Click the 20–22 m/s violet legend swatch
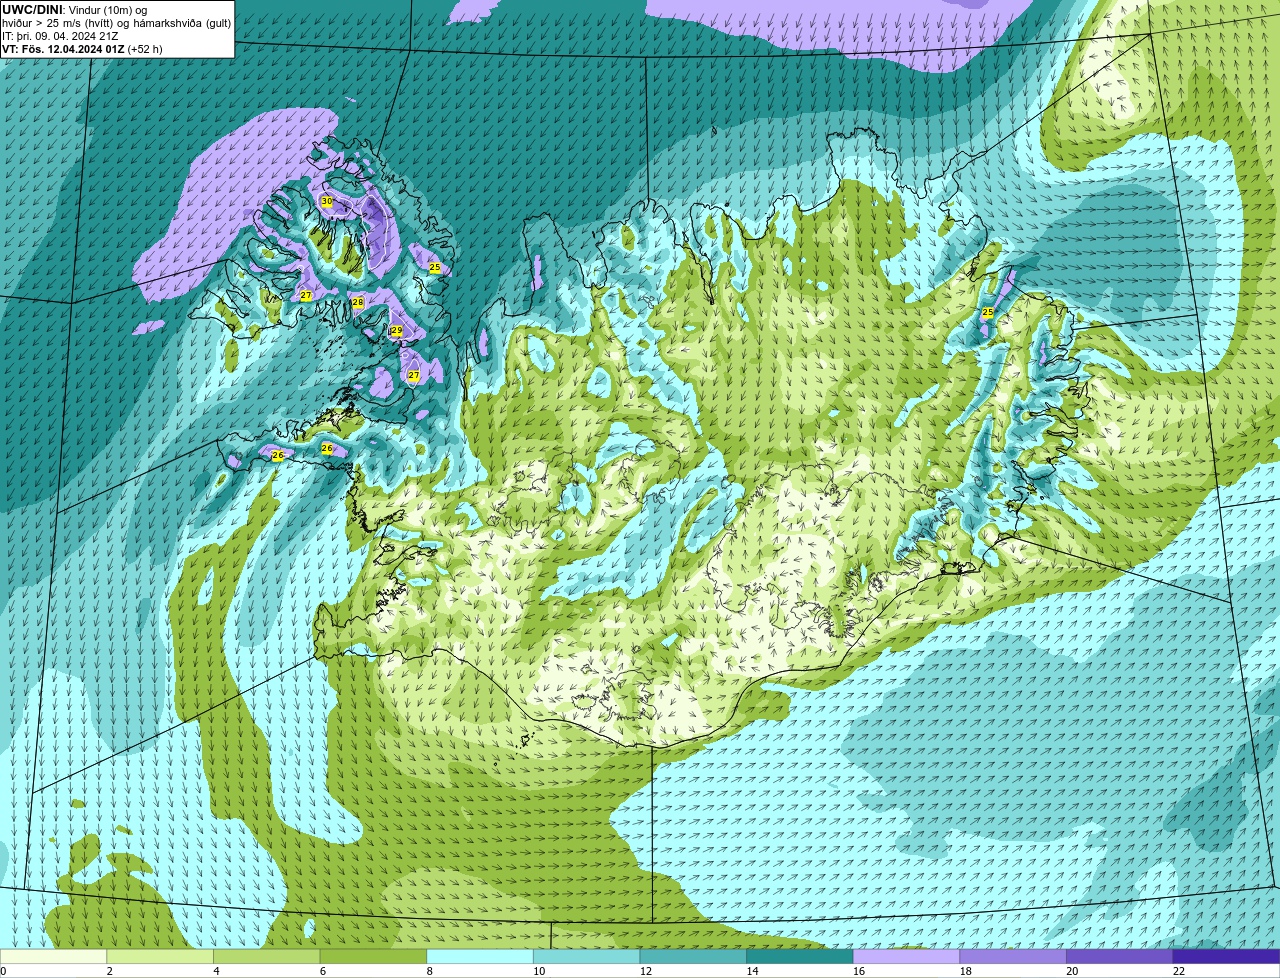The height and width of the screenshot is (978, 1280). [1120, 956]
